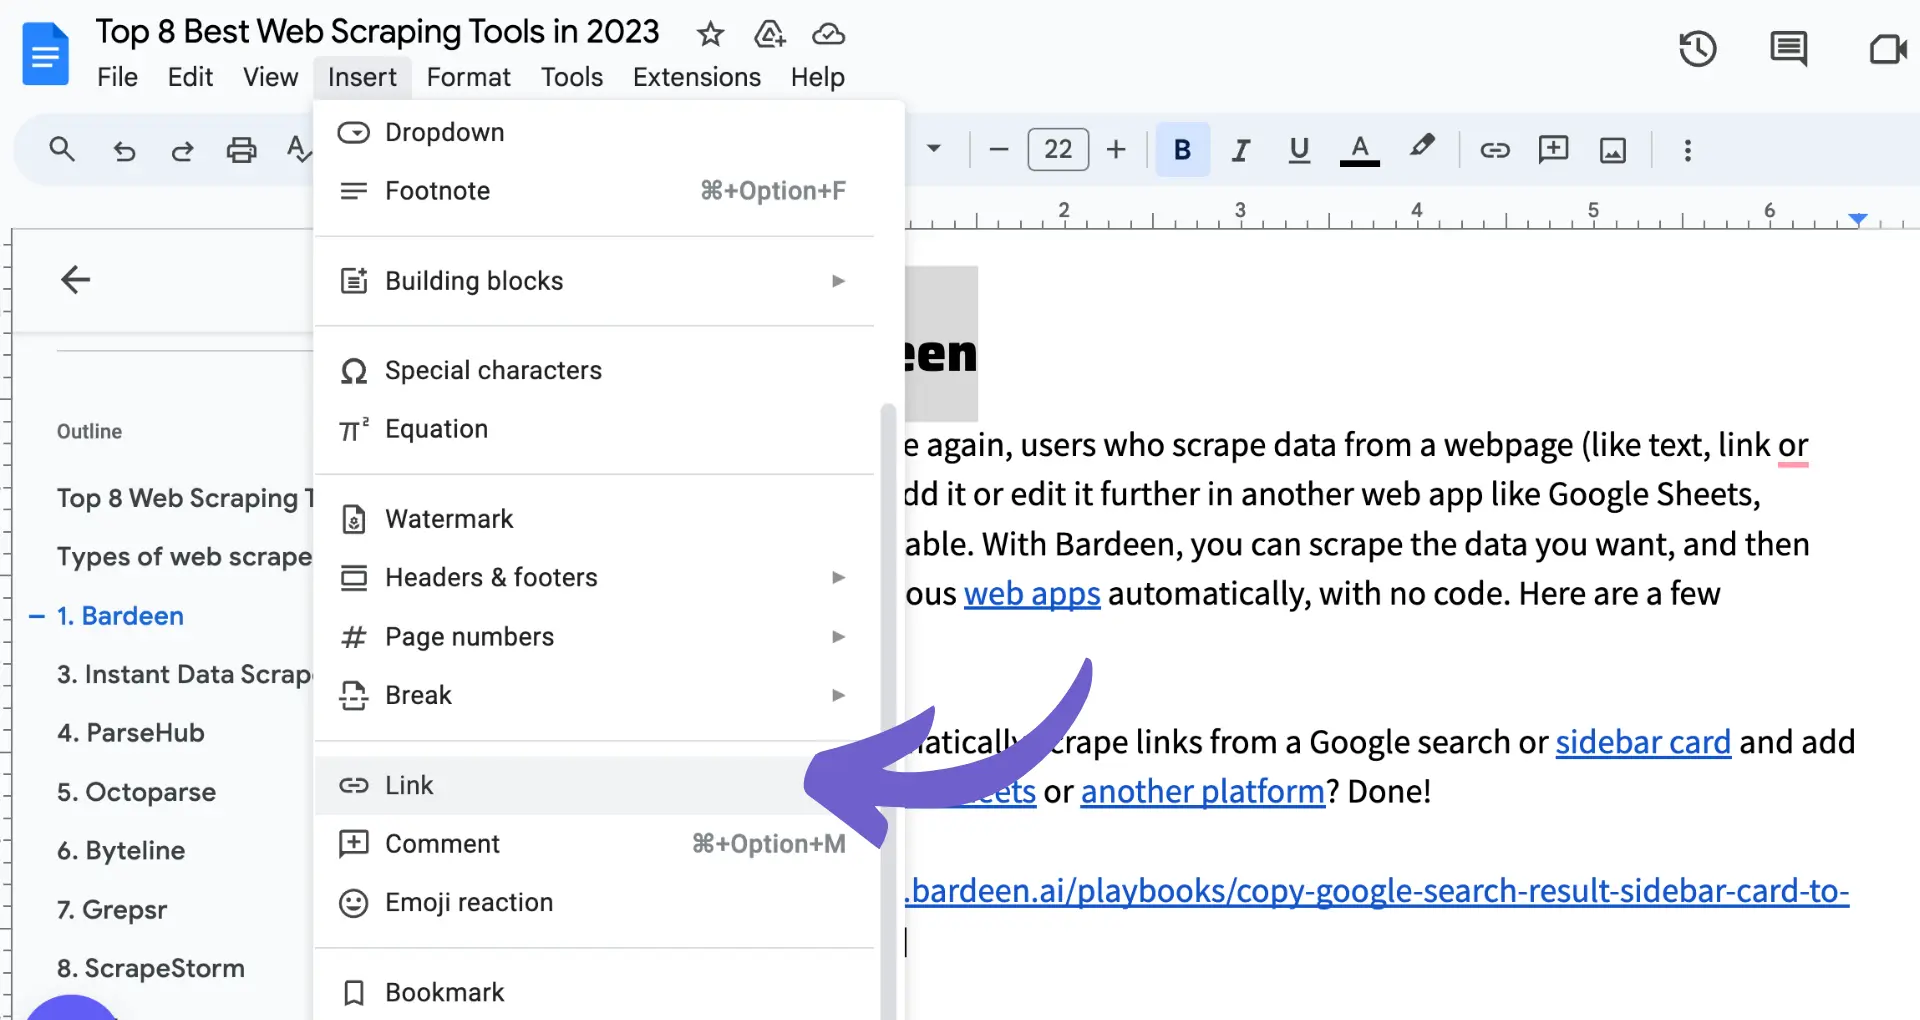This screenshot has height=1020, width=1920.
Task: Open version history clock icon
Action: coord(1697,49)
